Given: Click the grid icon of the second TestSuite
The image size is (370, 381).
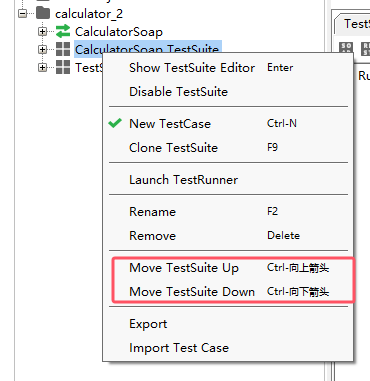Looking at the screenshot, I should pos(63,67).
